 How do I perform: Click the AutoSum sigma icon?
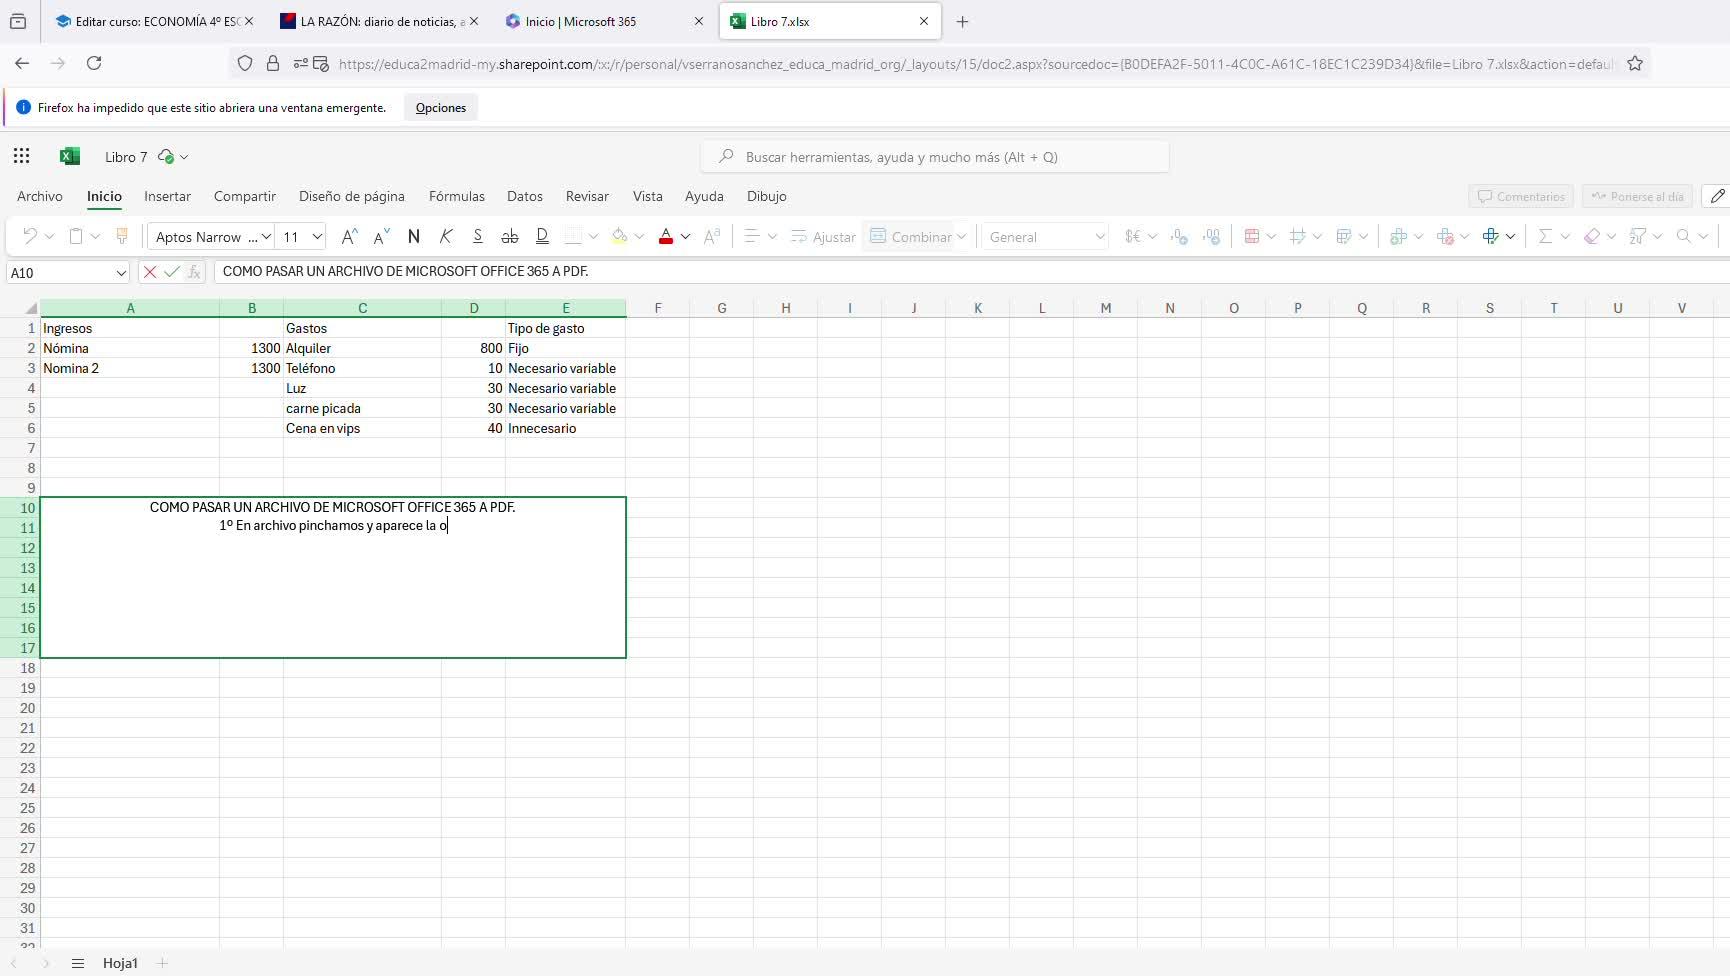click(x=1545, y=237)
